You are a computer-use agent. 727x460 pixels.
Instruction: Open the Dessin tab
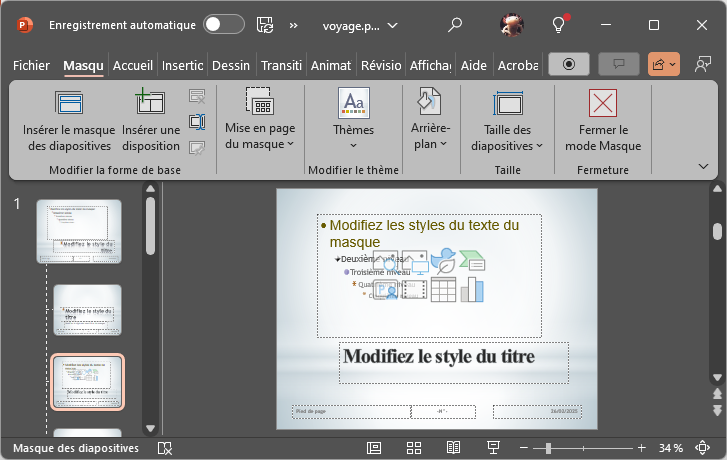click(x=231, y=65)
